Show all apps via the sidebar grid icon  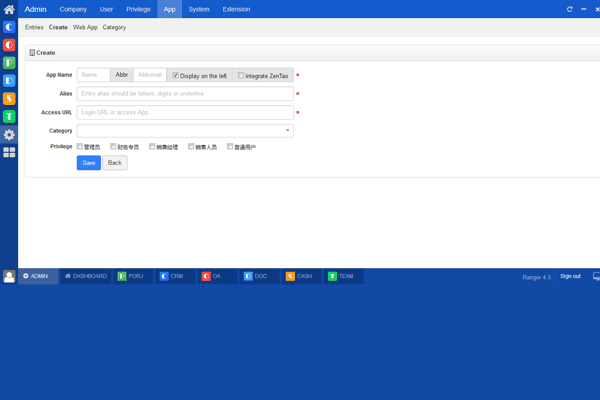pos(9,153)
